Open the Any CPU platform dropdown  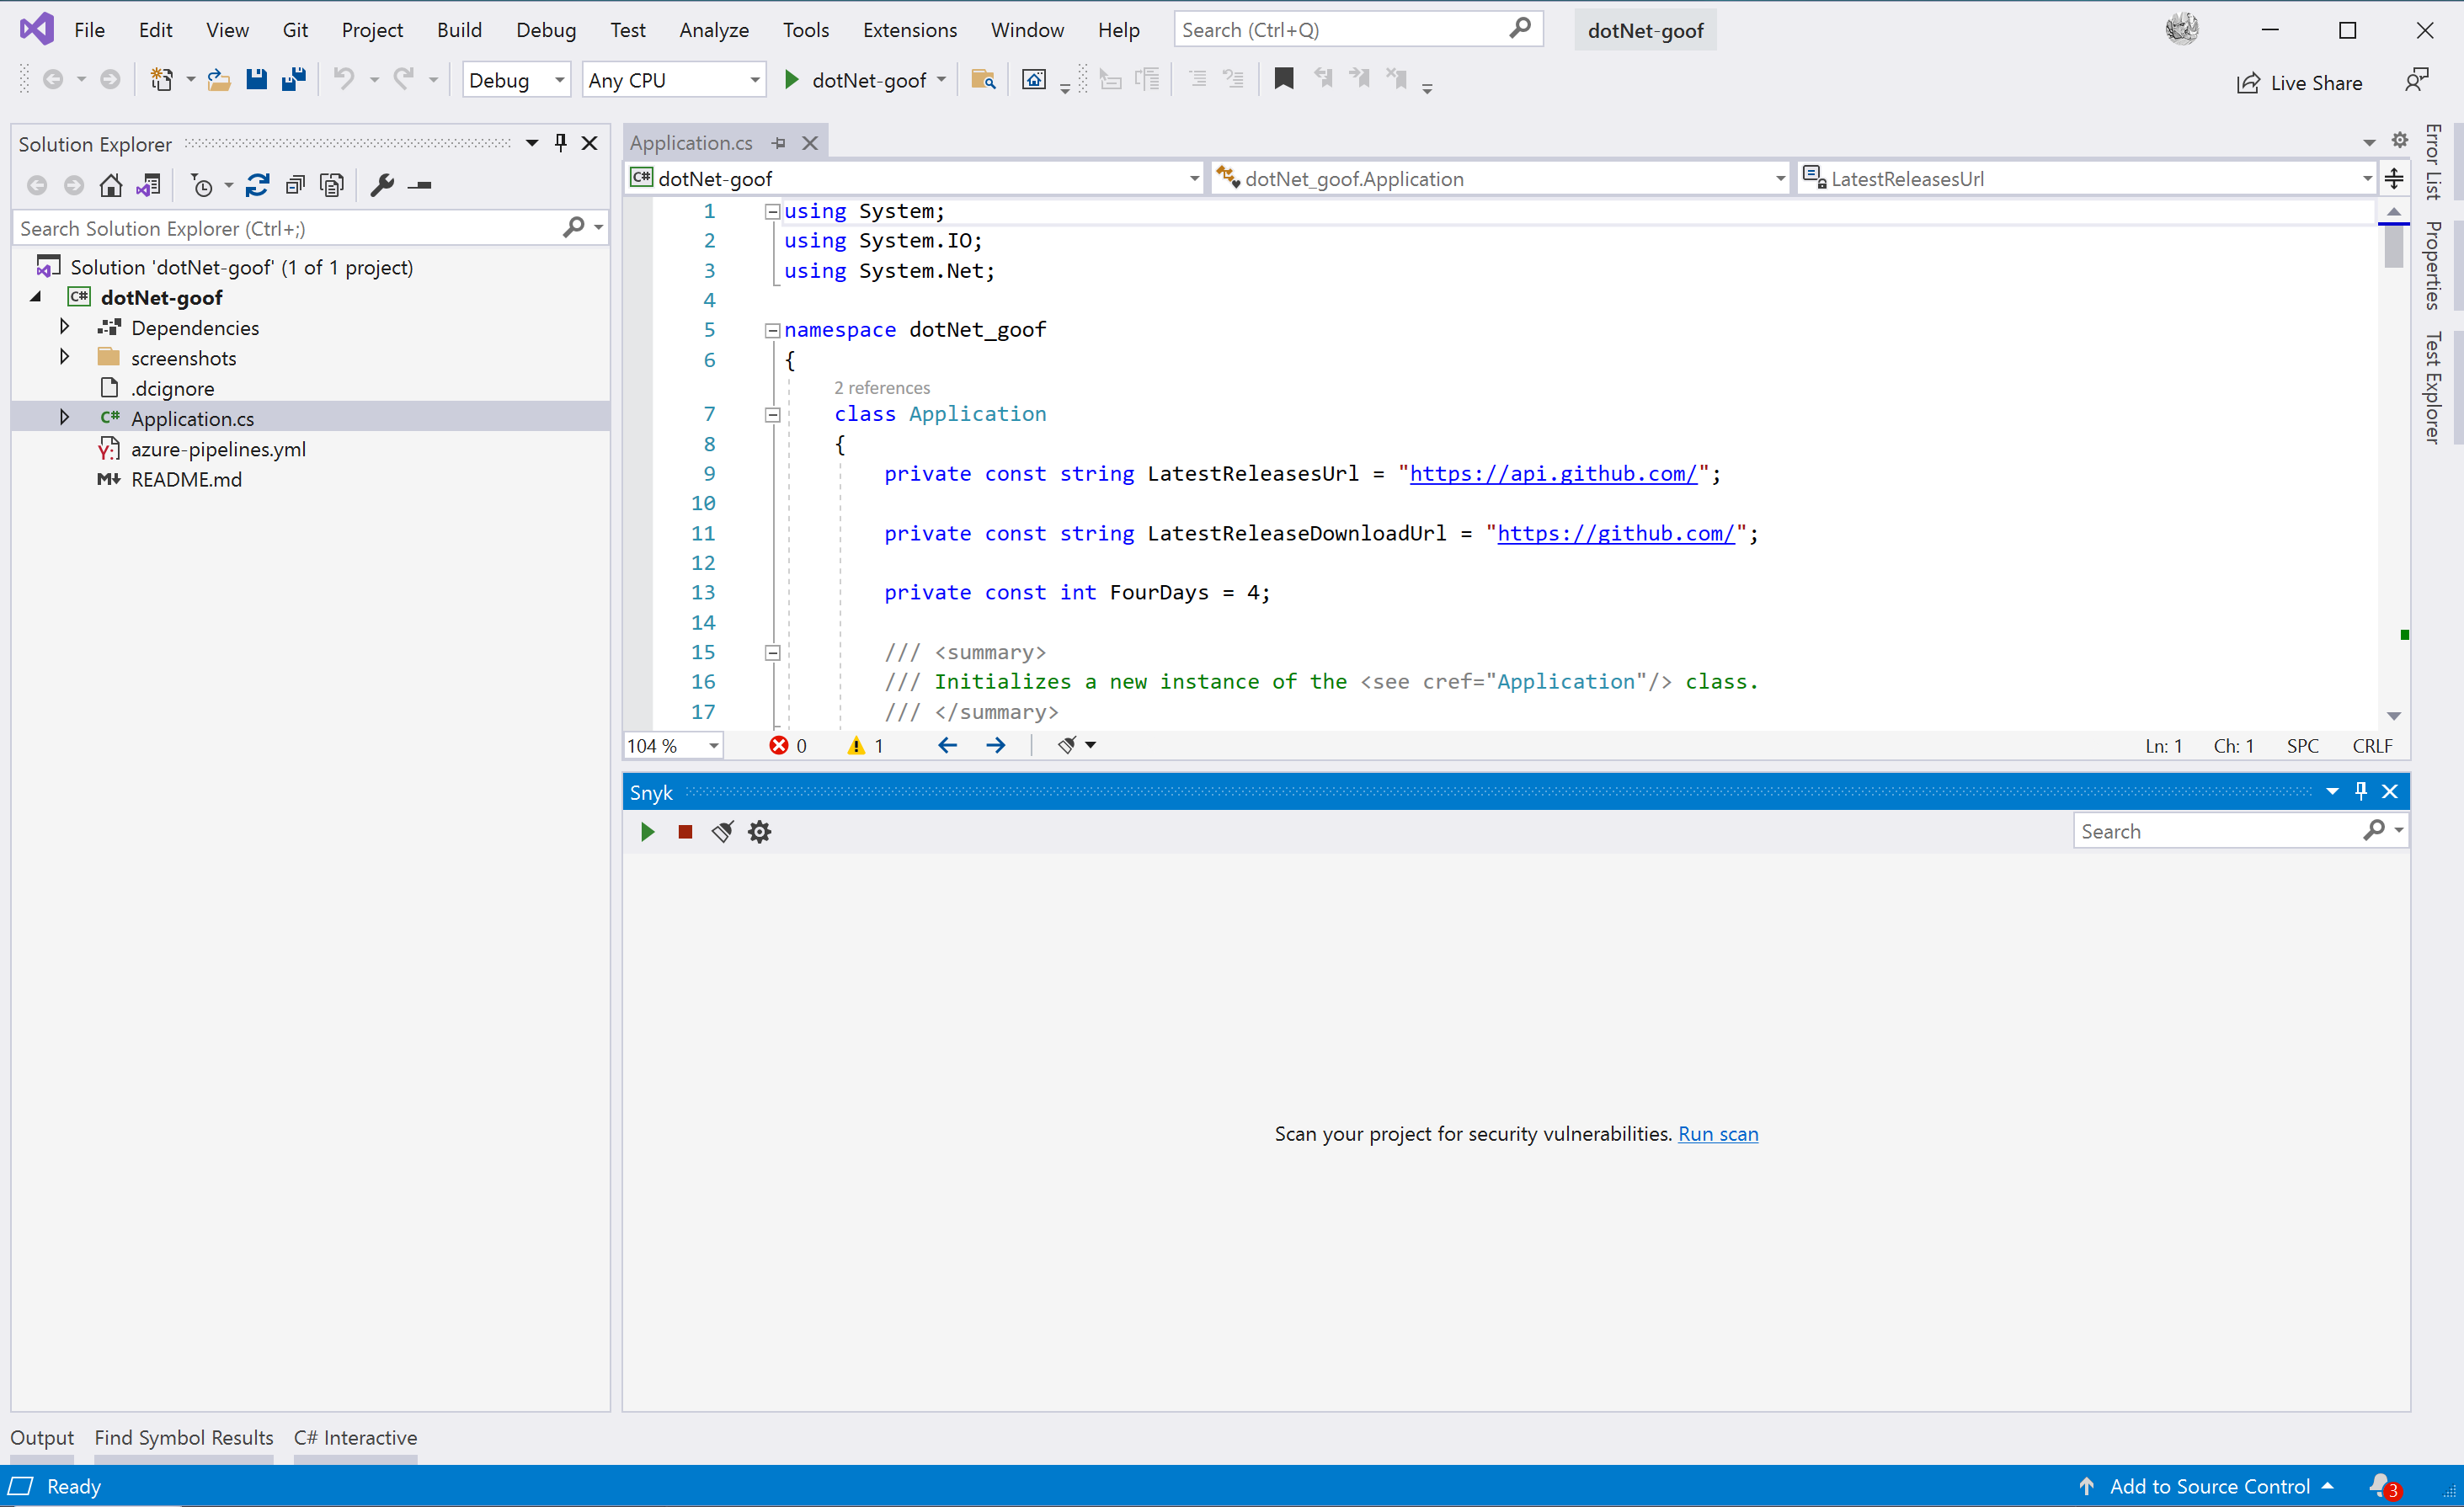click(674, 80)
